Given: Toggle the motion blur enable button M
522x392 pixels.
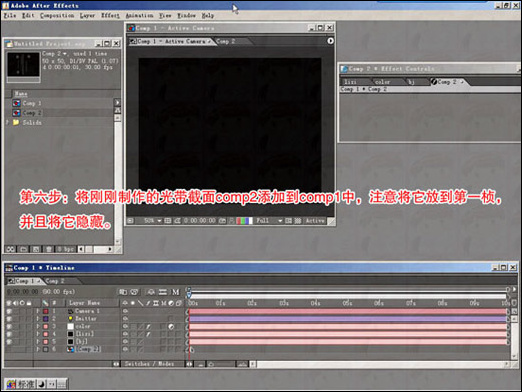Looking at the screenshot, I should (175, 292).
